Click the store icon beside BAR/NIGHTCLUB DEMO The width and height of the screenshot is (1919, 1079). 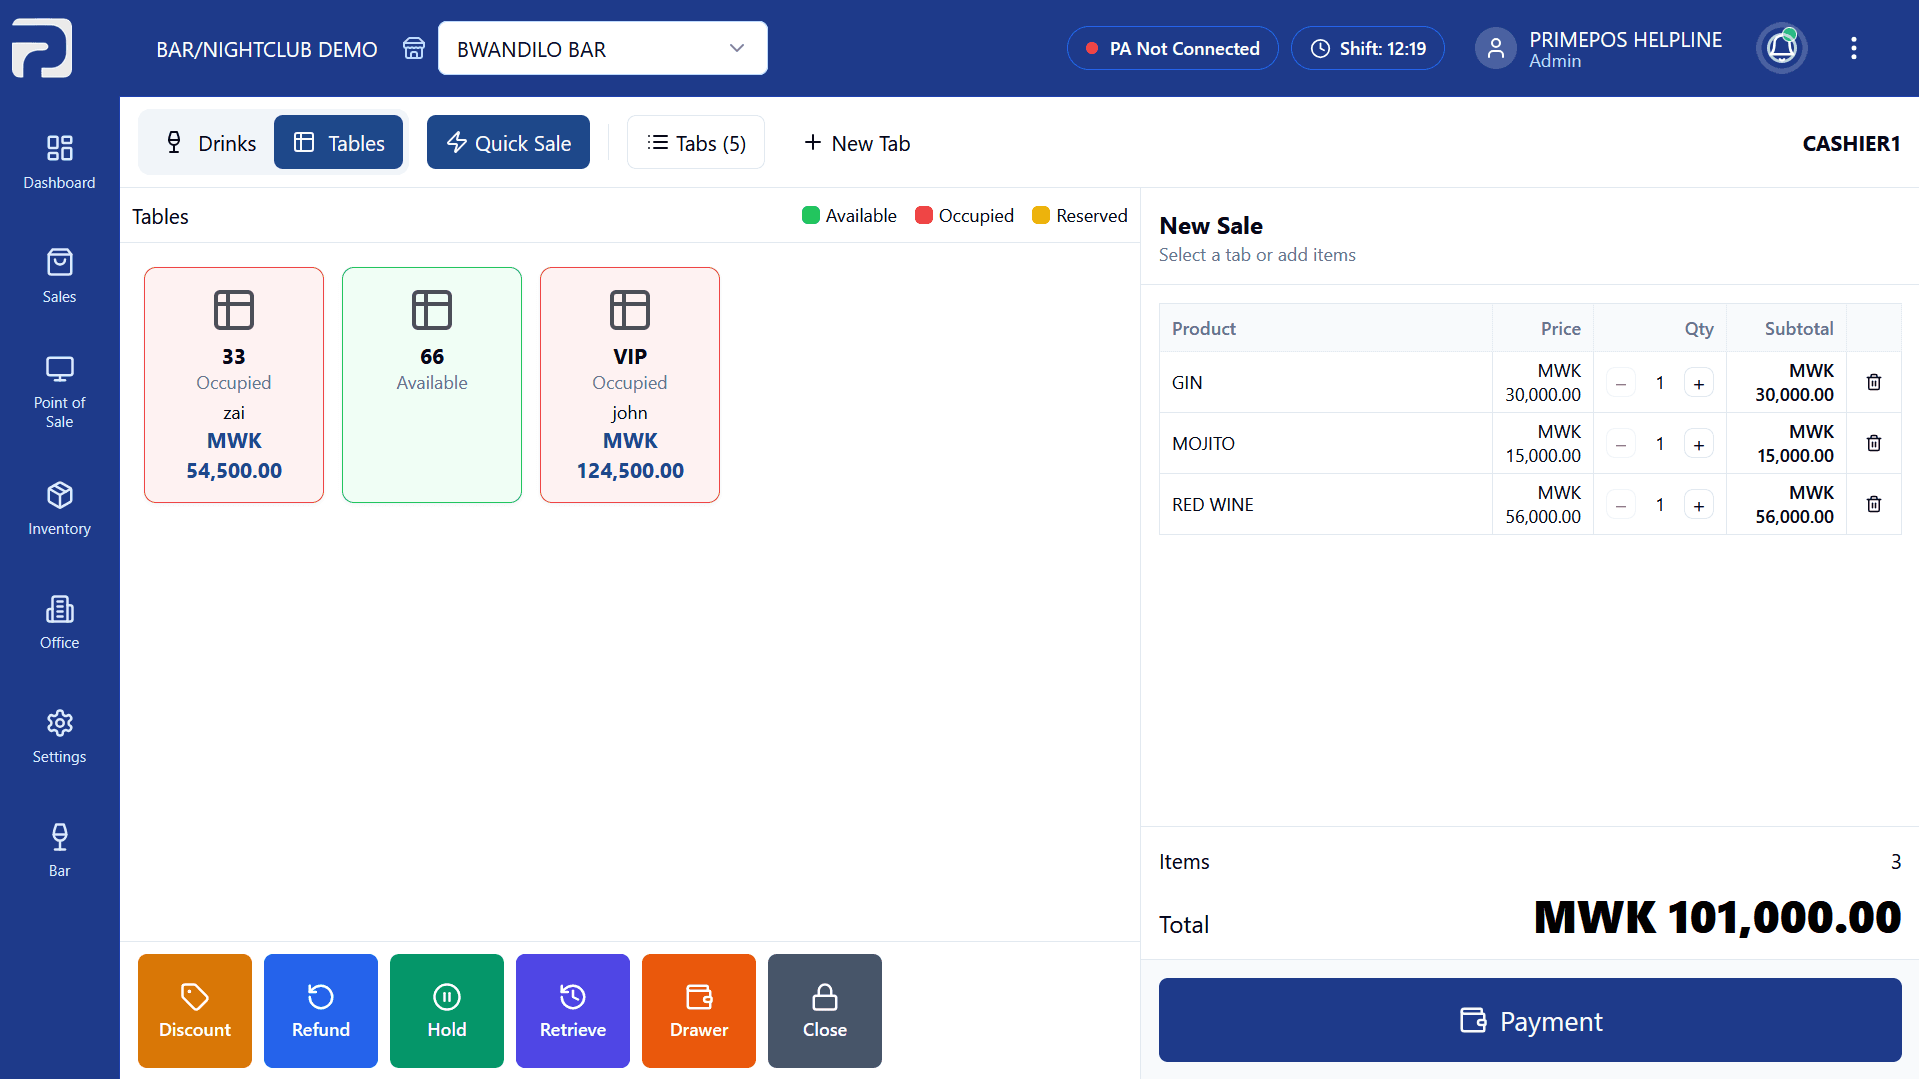413,48
